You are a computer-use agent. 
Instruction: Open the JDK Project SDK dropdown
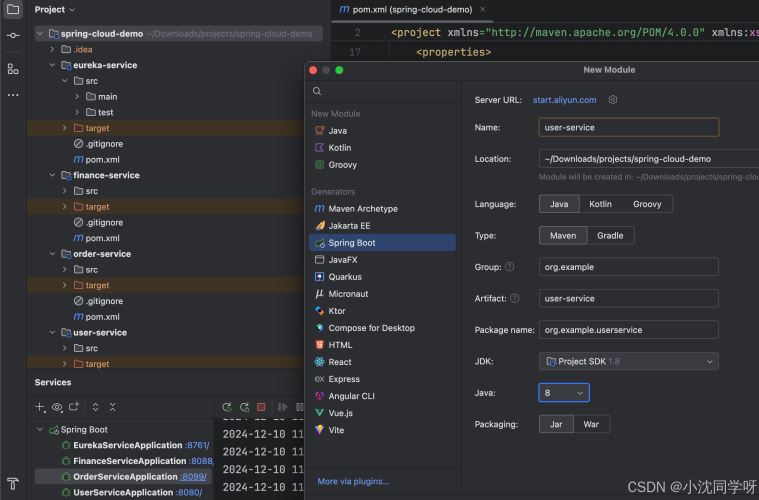(628, 362)
